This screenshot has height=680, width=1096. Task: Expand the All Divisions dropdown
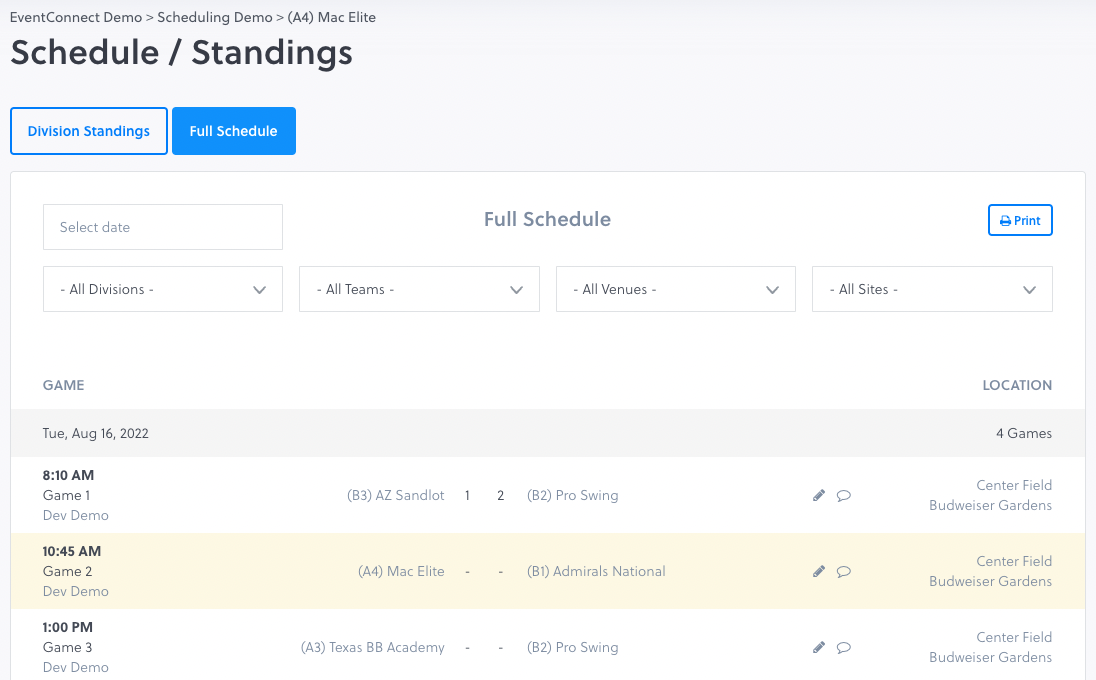click(x=163, y=289)
